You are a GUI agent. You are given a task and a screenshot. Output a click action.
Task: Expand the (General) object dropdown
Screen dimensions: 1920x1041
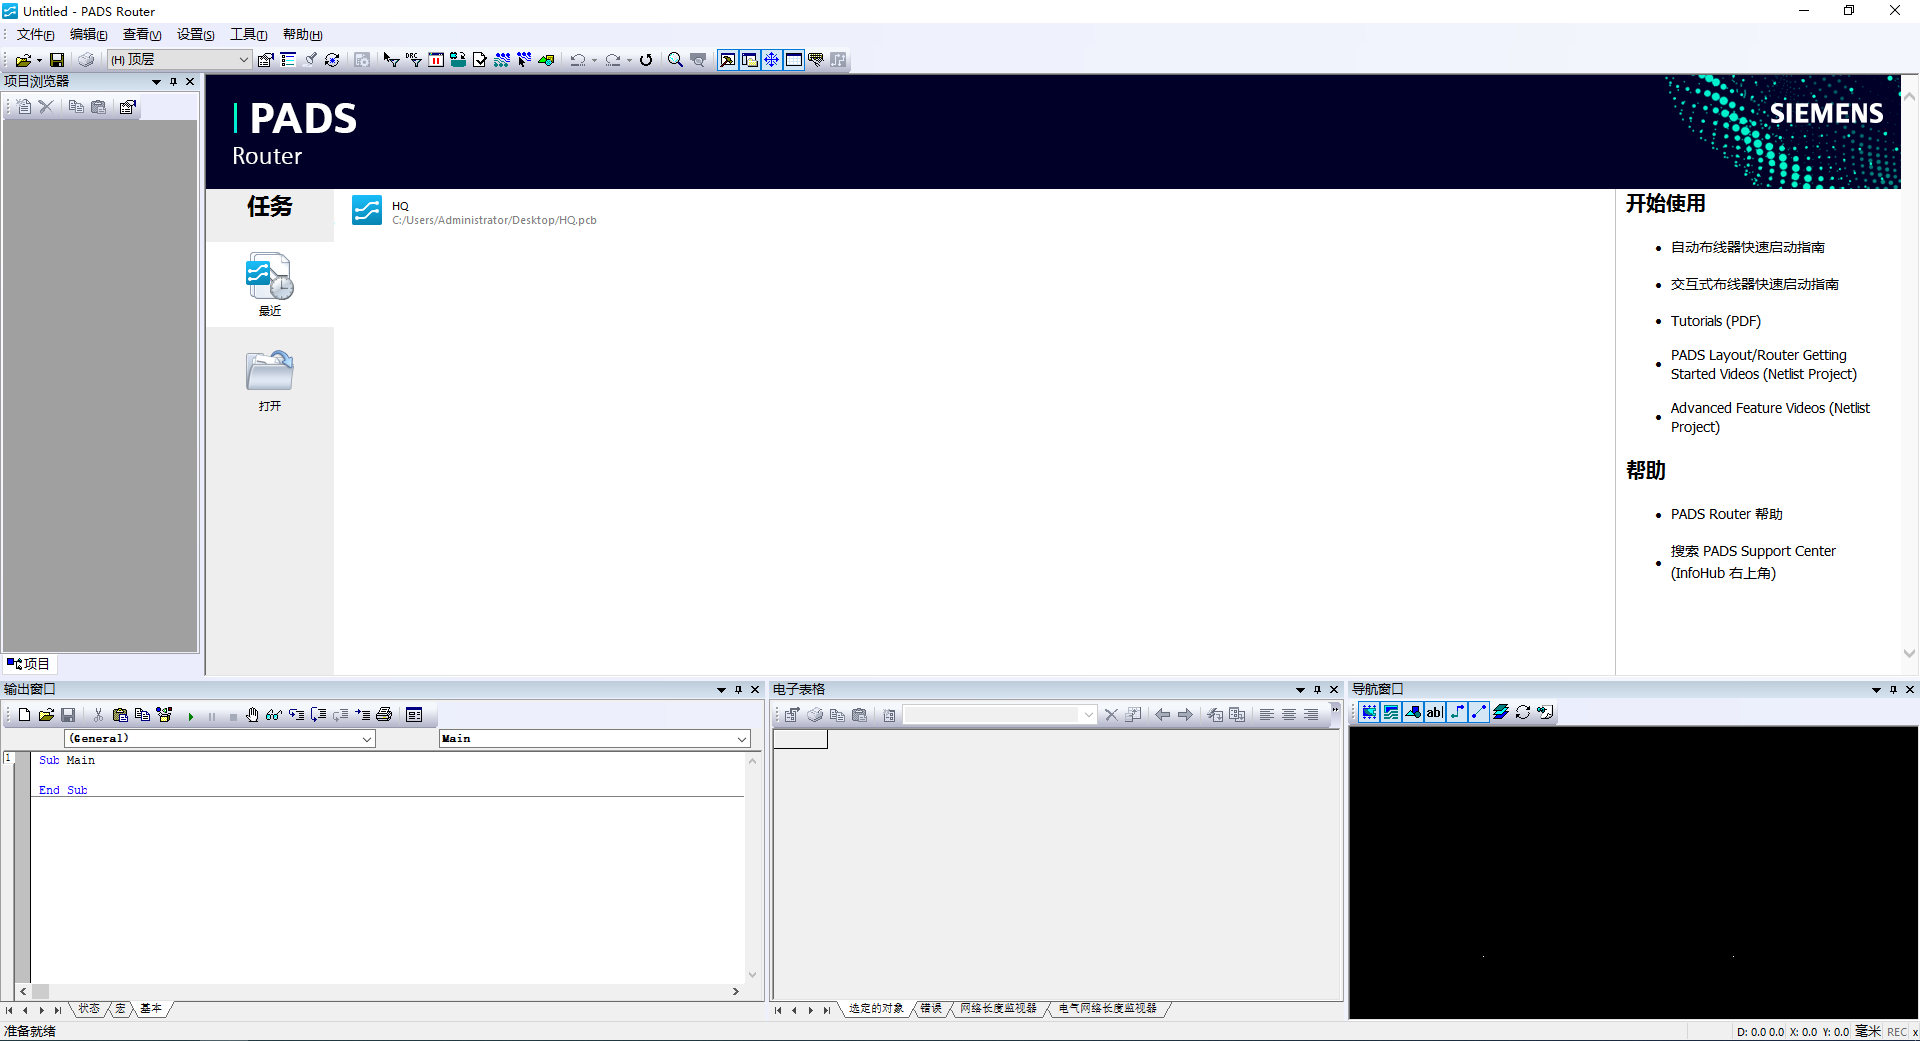tap(367, 739)
